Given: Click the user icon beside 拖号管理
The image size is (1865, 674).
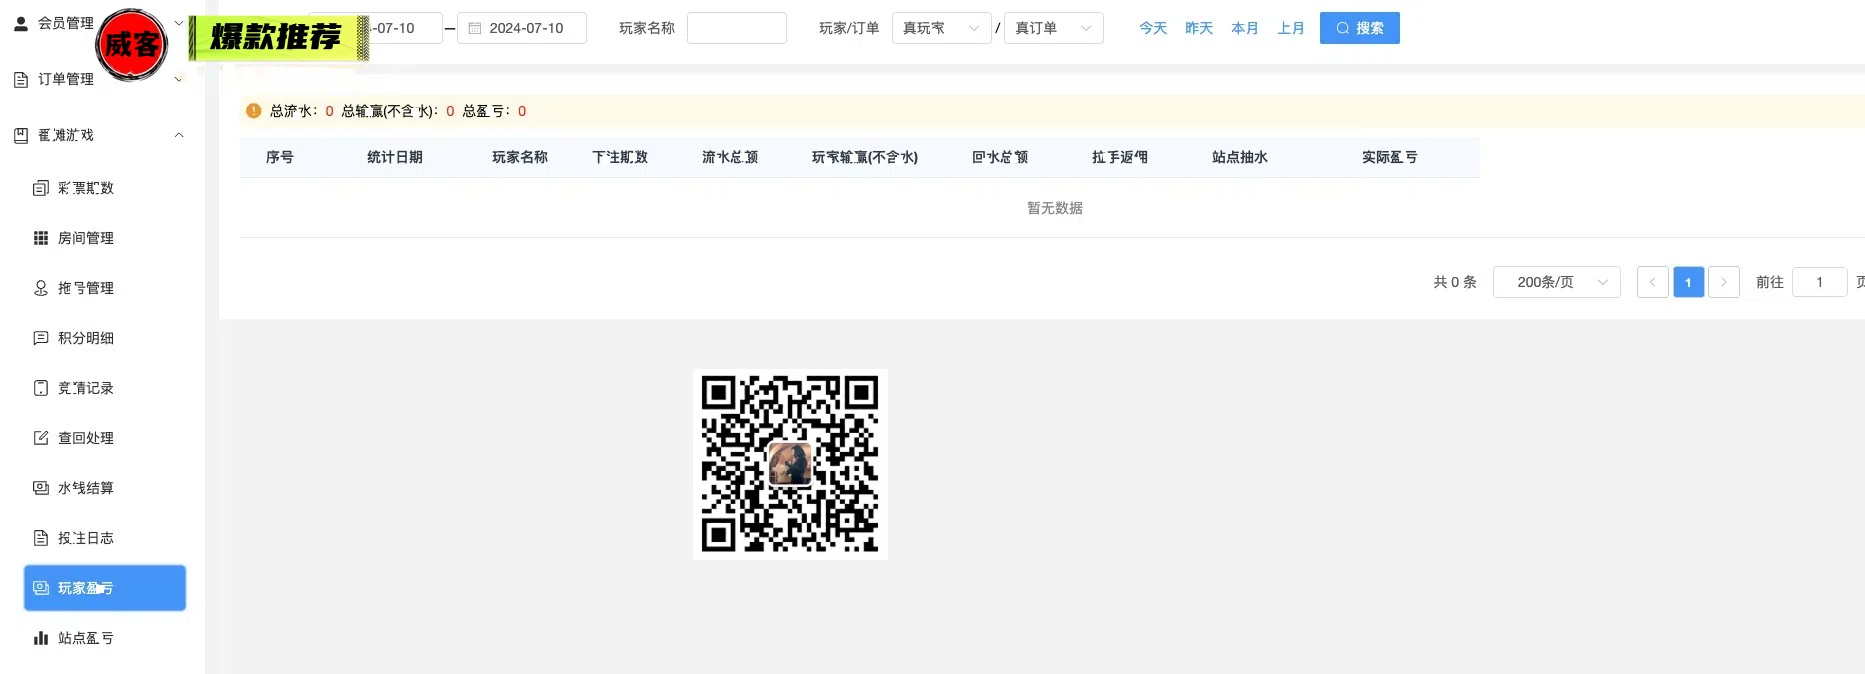Looking at the screenshot, I should coord(41,288).
